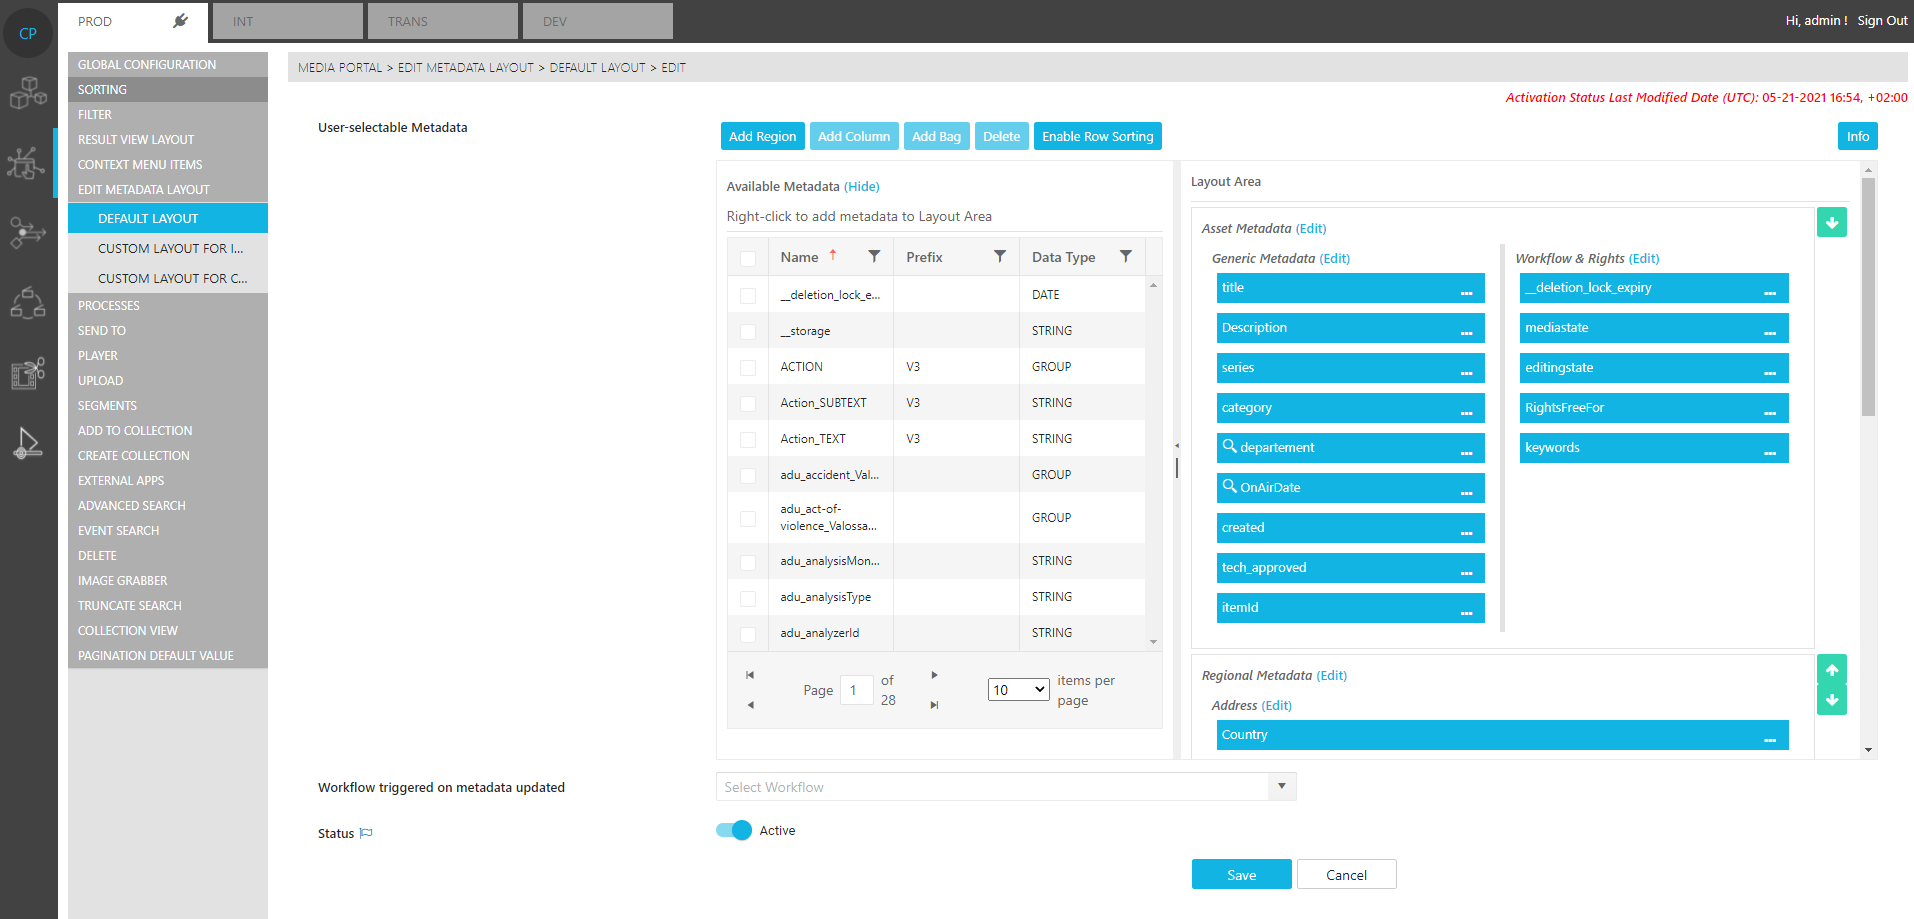This screenshot has width=1914, height=919.
Task: Click the magnifier icon on the OnAirDate field
Action: tap(1229, 486)
